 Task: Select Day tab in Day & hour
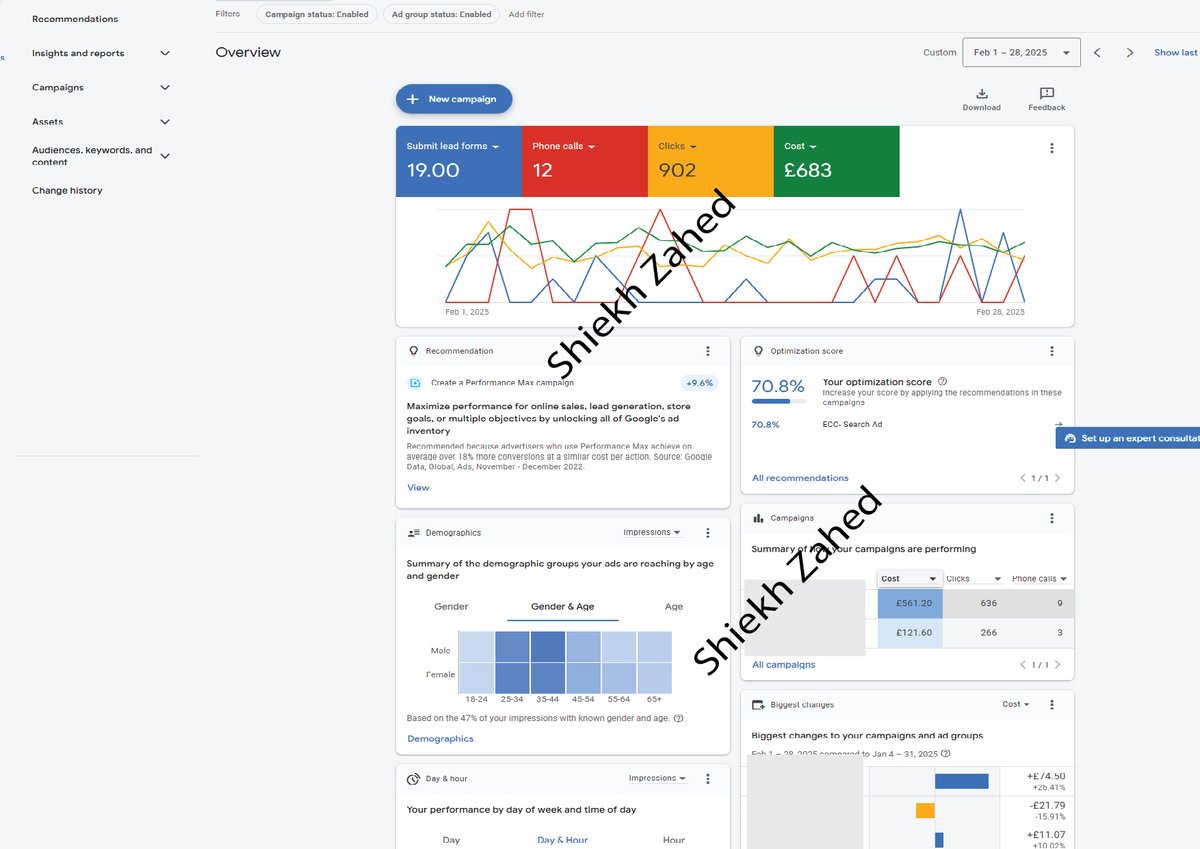[x=451, y=840]
